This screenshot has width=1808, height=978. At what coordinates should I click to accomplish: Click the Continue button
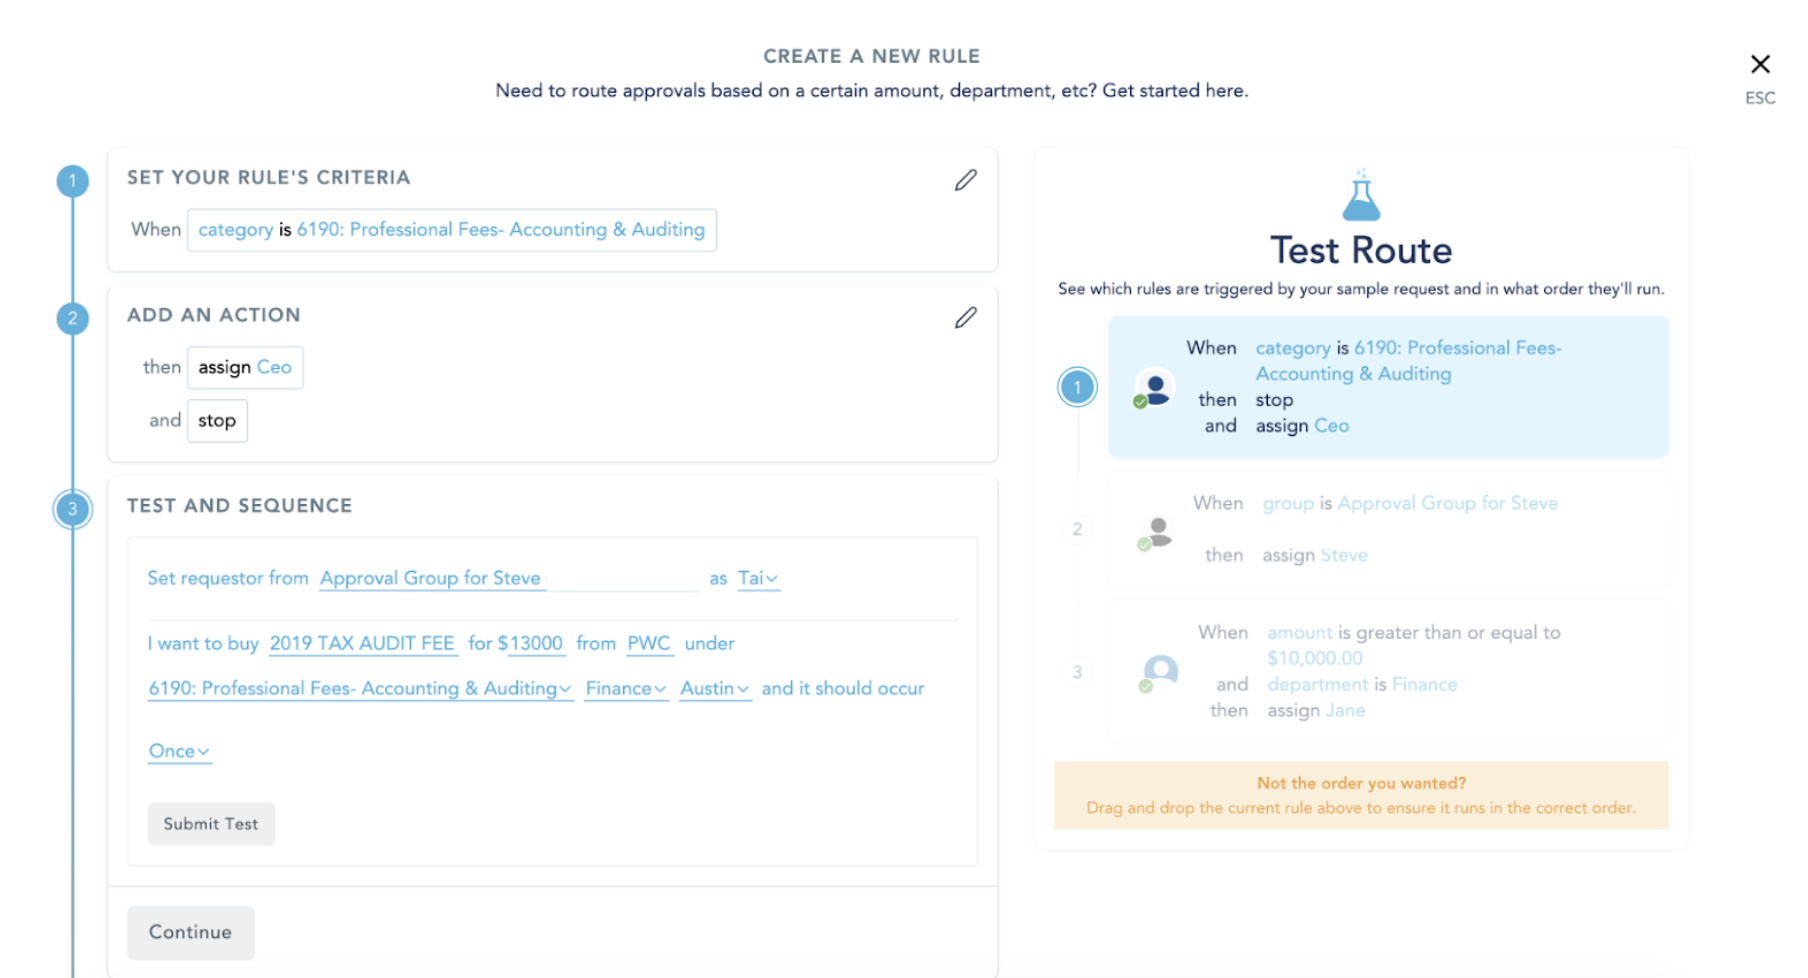190,932
